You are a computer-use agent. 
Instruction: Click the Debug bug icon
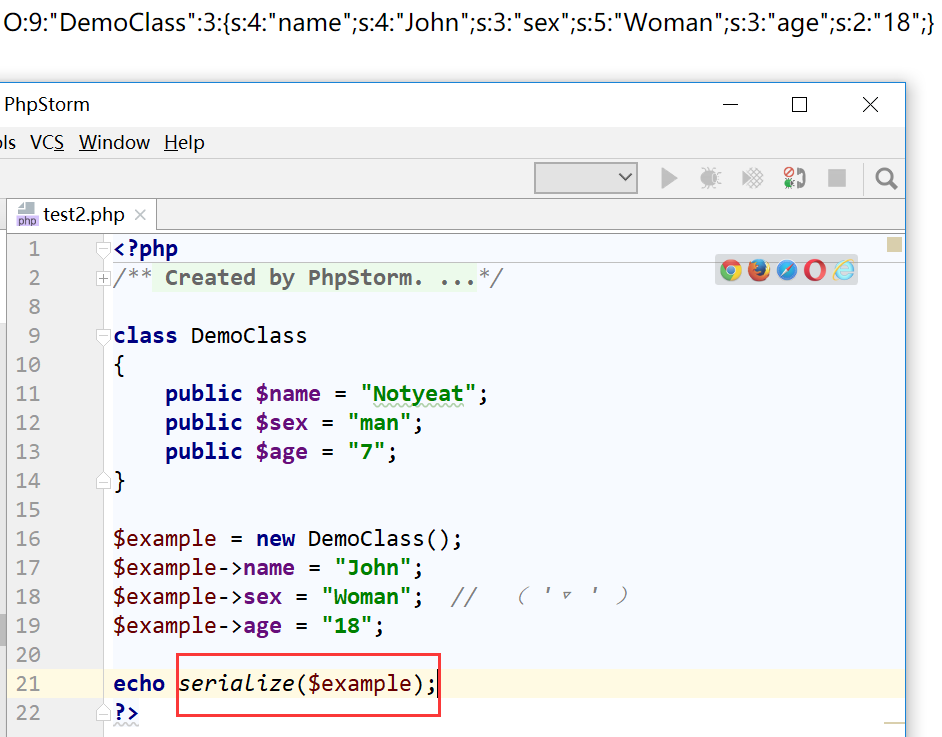click(710, 178)
